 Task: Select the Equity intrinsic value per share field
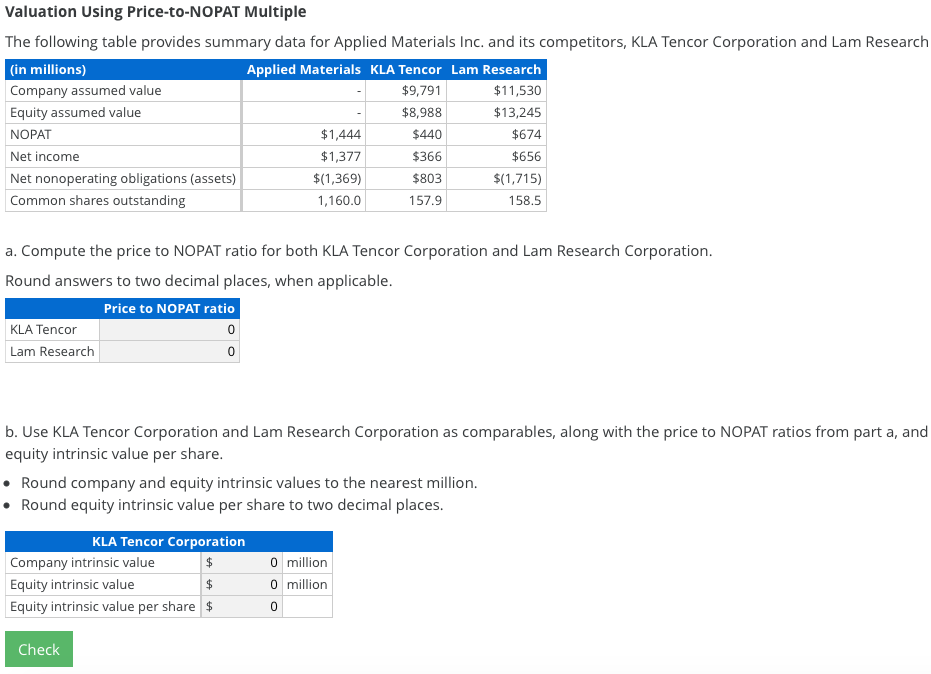[x=242, y=606]
